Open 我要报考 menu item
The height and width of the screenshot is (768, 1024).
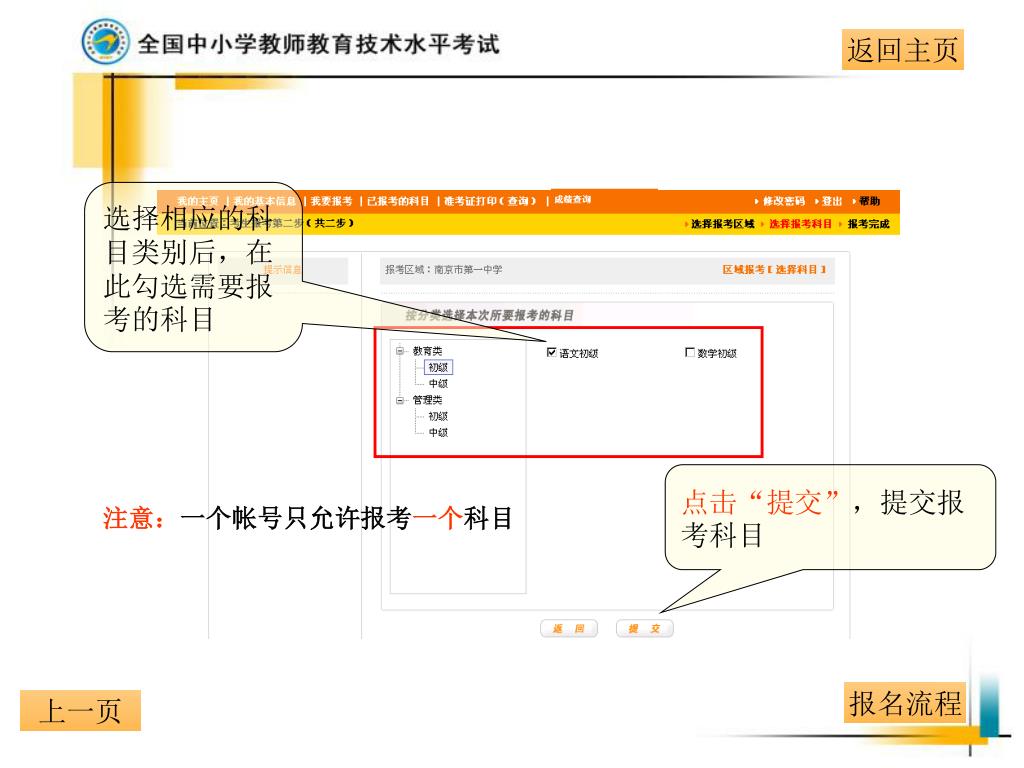(331, 201)
